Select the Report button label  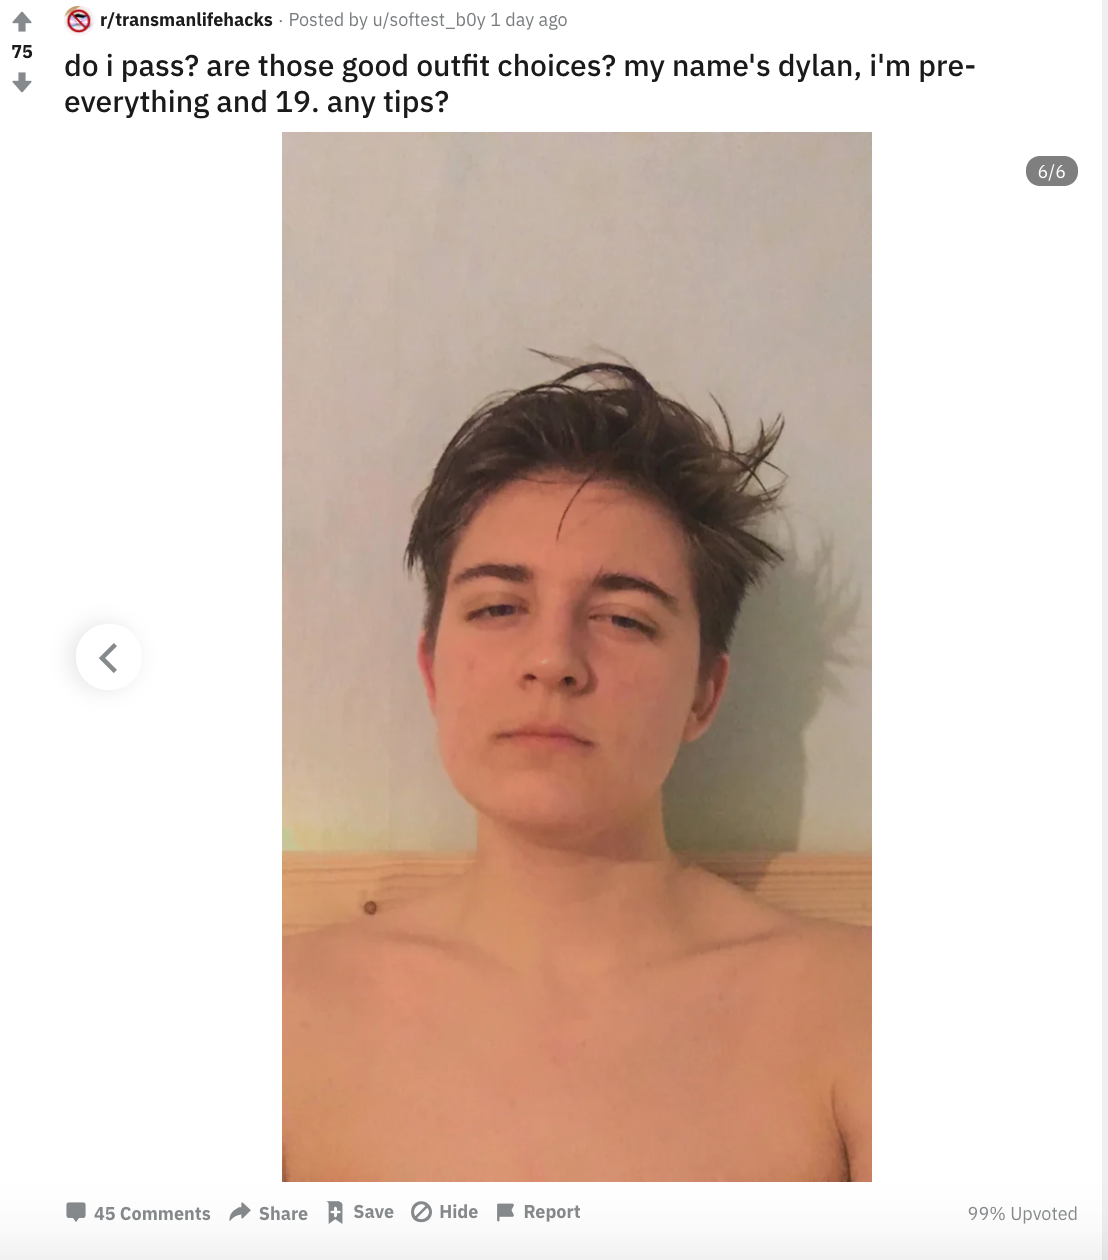pos(552,1212)
